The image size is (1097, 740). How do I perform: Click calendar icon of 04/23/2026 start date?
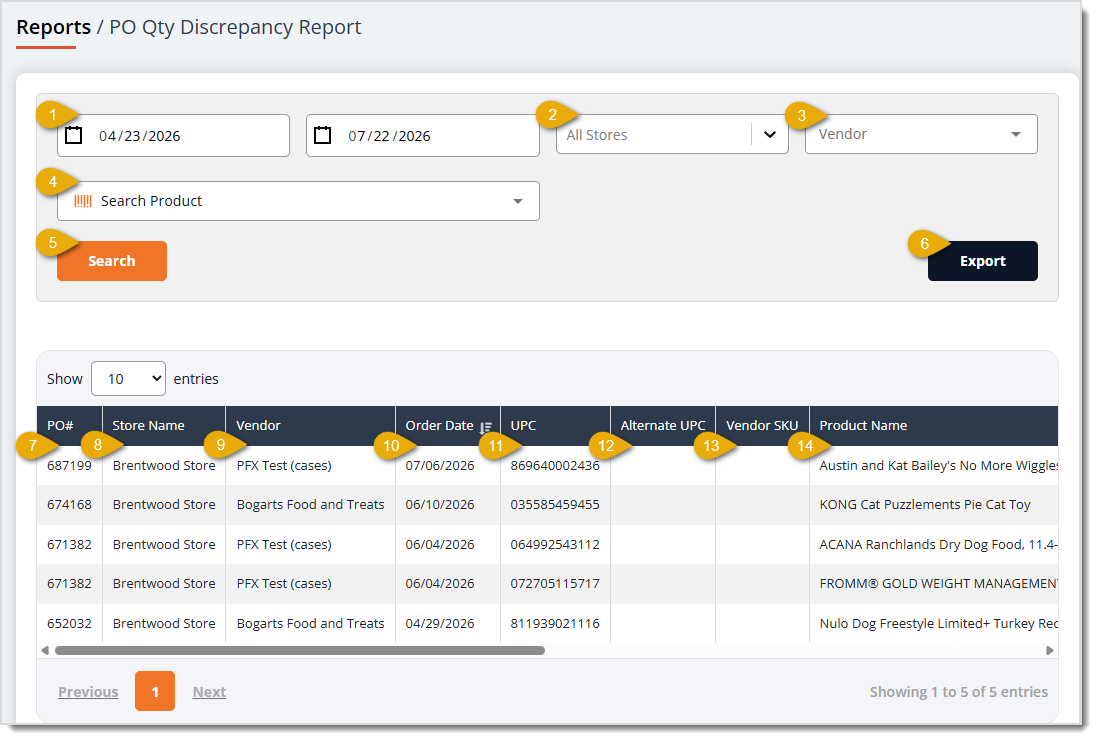pyautogui.click(x=73, y=135)
